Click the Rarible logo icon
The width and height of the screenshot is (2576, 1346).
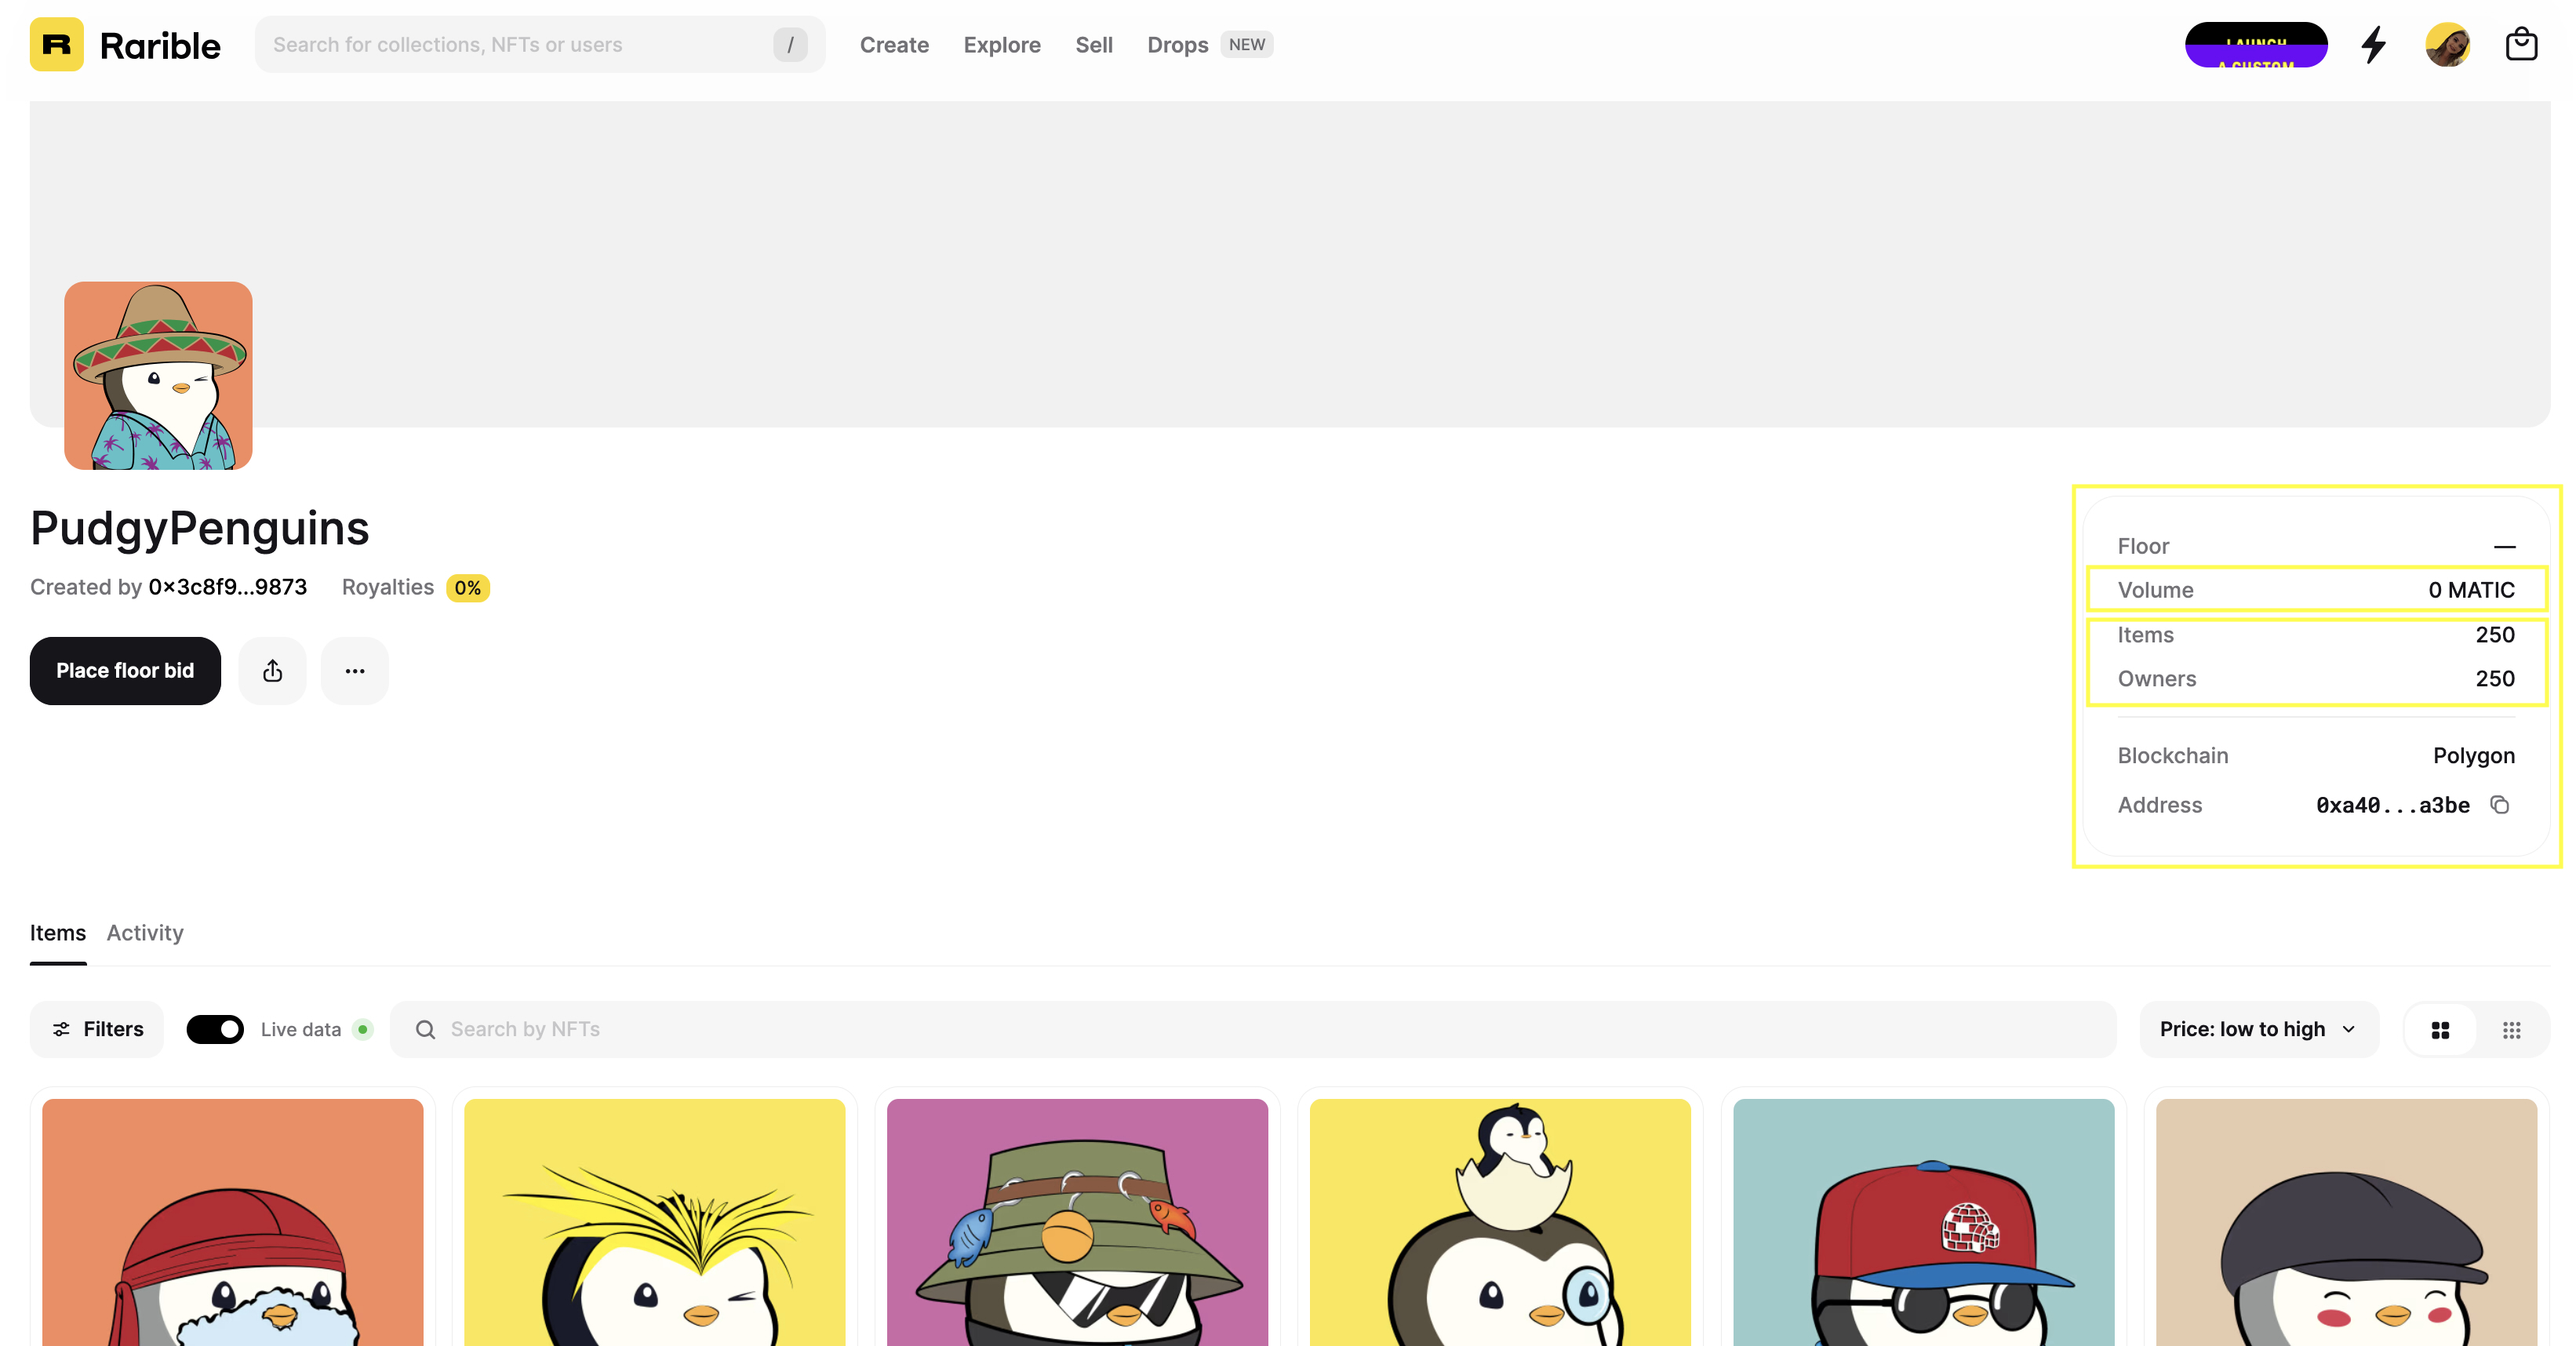[x=56, y=45]
